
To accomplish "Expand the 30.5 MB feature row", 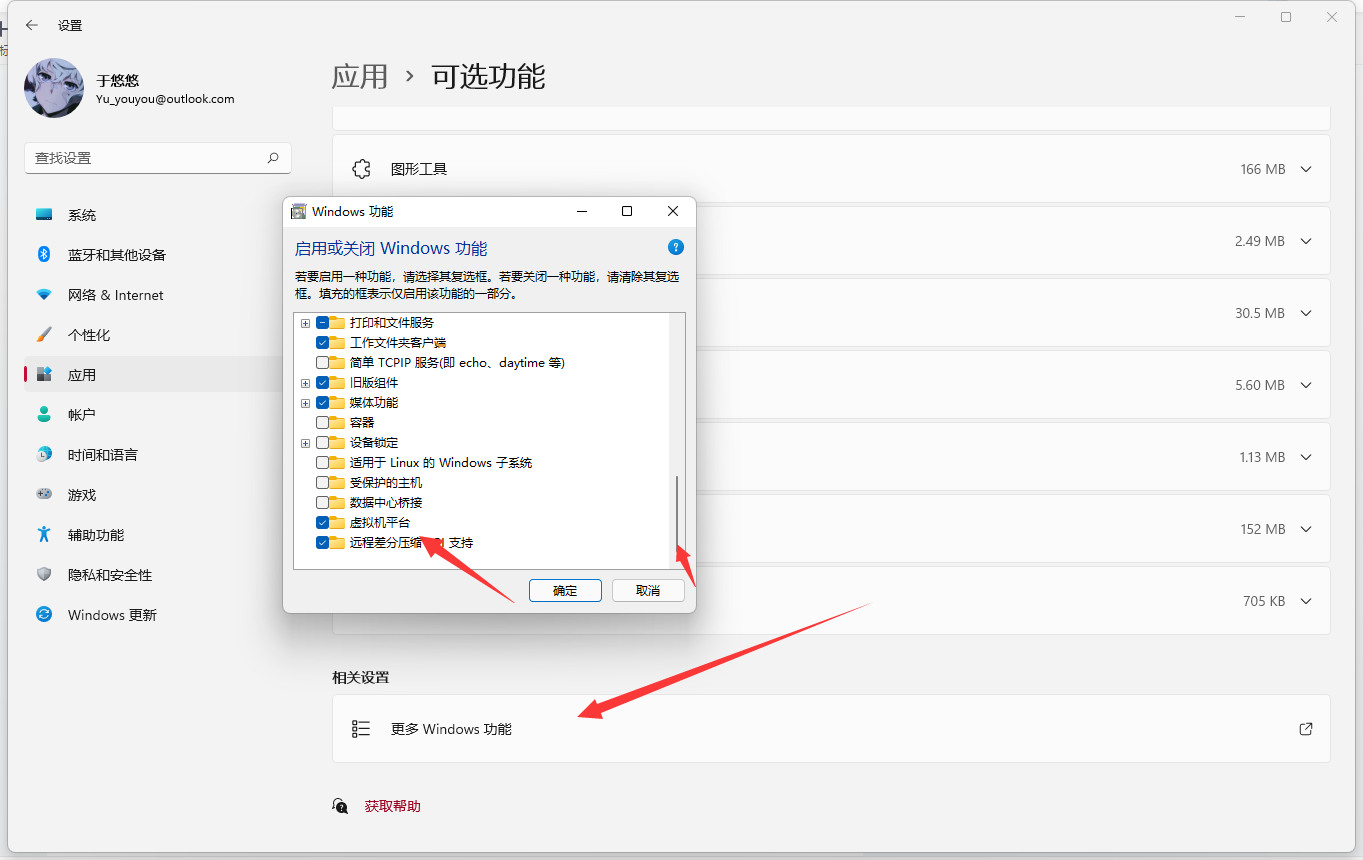I will pyautogui.click(x=1305, y=313).
